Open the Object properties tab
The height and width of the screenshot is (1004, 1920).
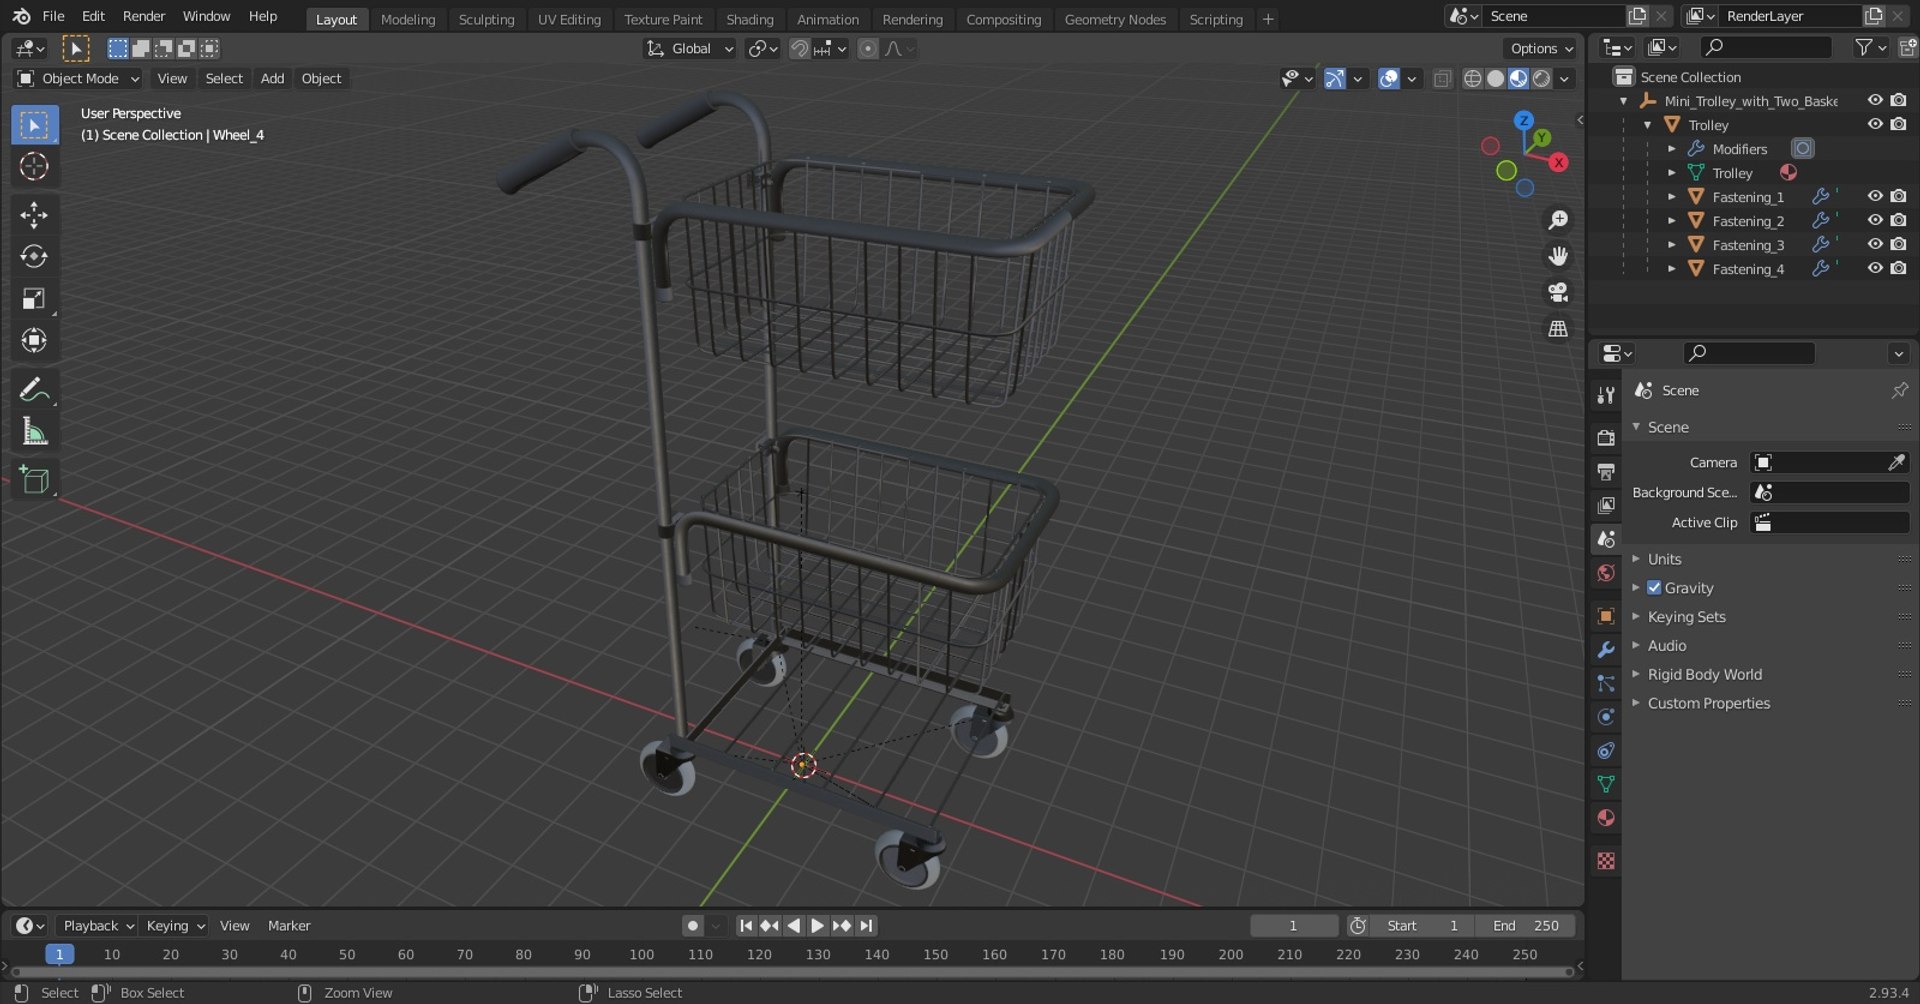coord(1606,615)
